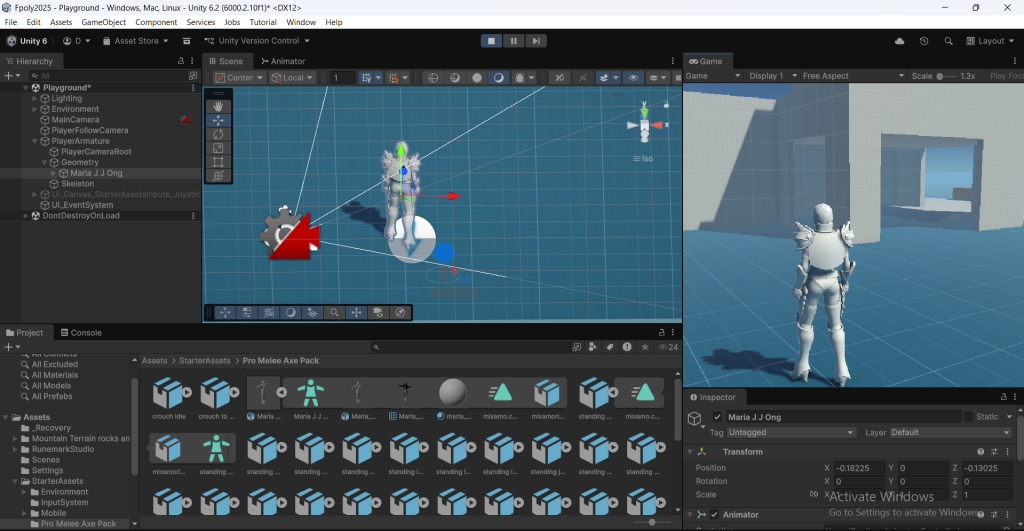Viewport: 1024px width, 531px height.
Task: Select the Hand tool in Scene view
Action: coord(219,106)
